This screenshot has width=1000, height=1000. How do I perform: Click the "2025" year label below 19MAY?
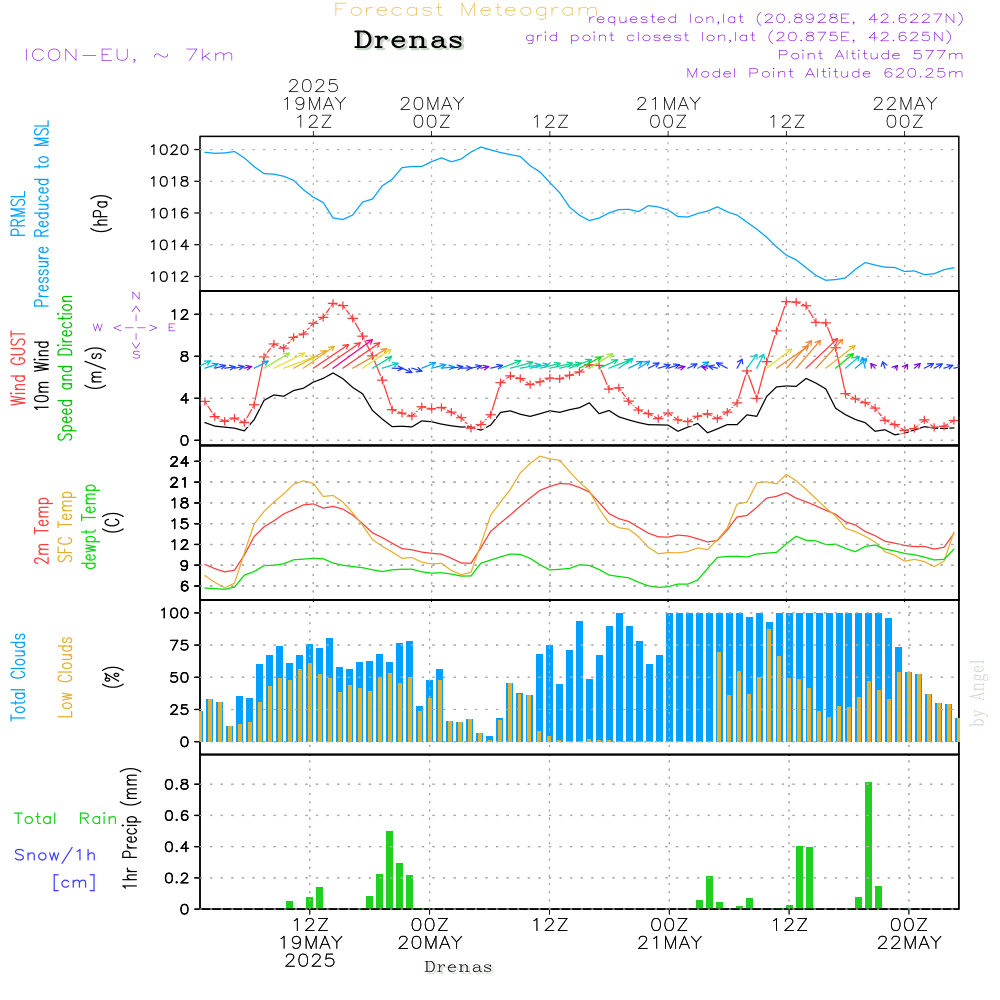pyautogui.click(x=310, y=960)
